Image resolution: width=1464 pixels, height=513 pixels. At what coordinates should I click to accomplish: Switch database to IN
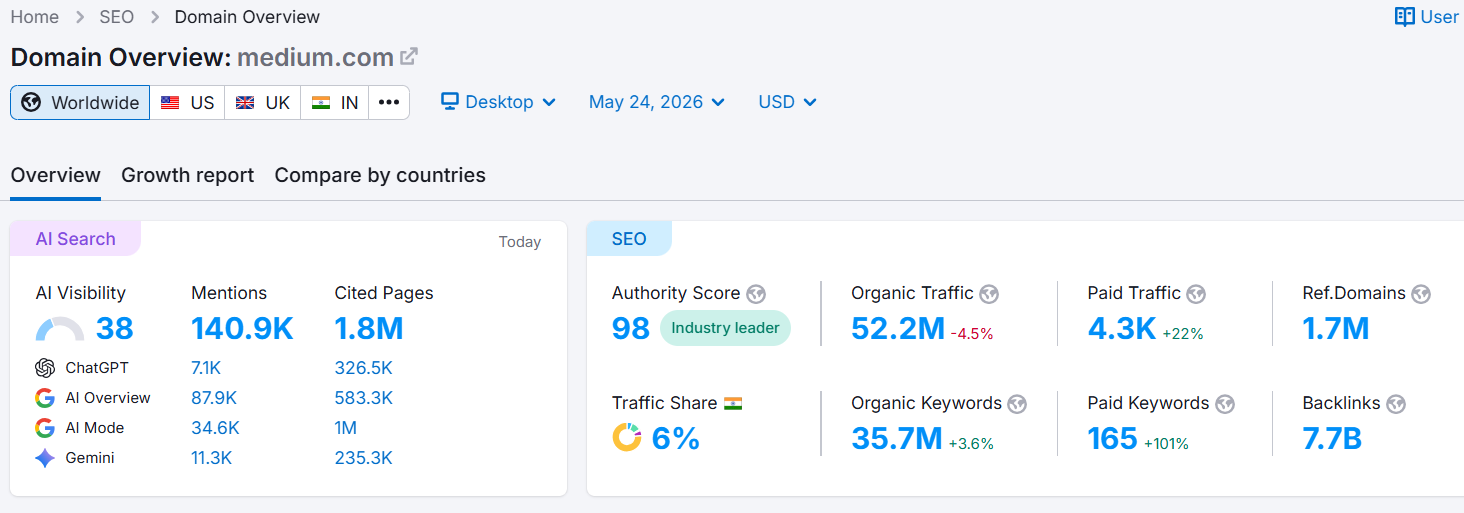335,102
